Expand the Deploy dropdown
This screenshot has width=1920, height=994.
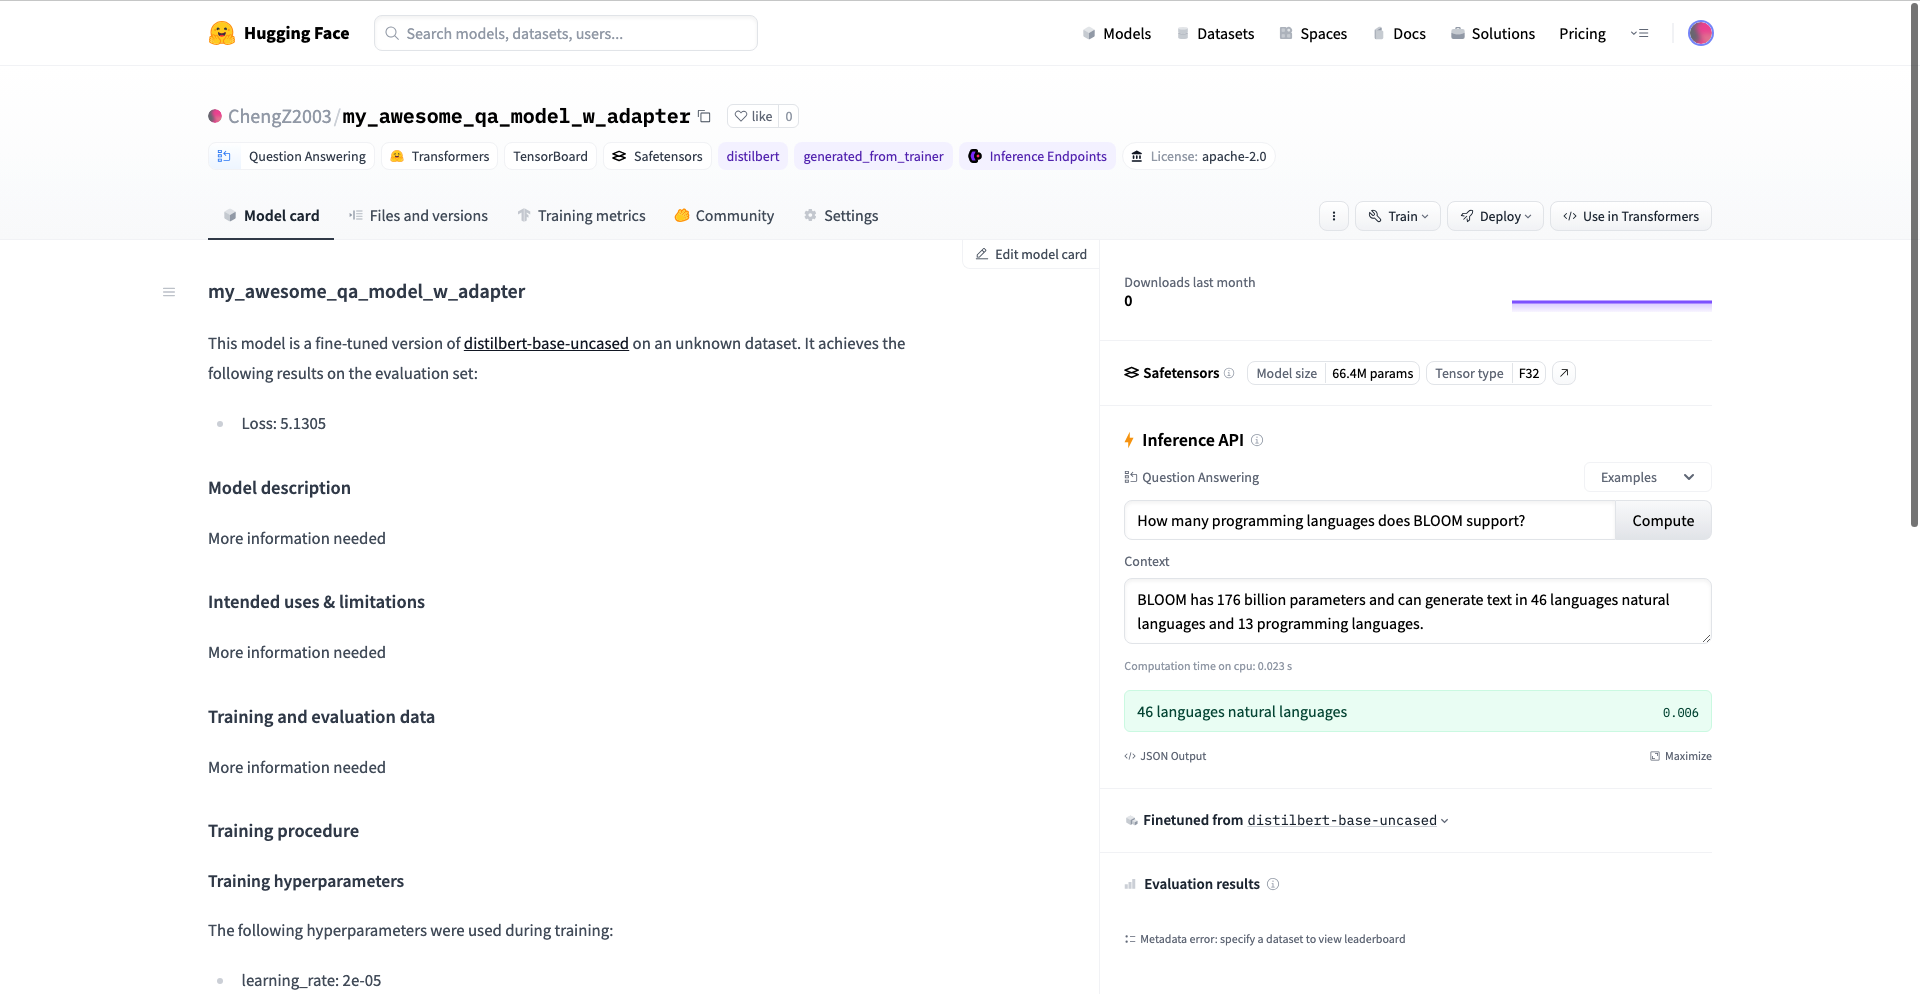[x=1495, y=216]
